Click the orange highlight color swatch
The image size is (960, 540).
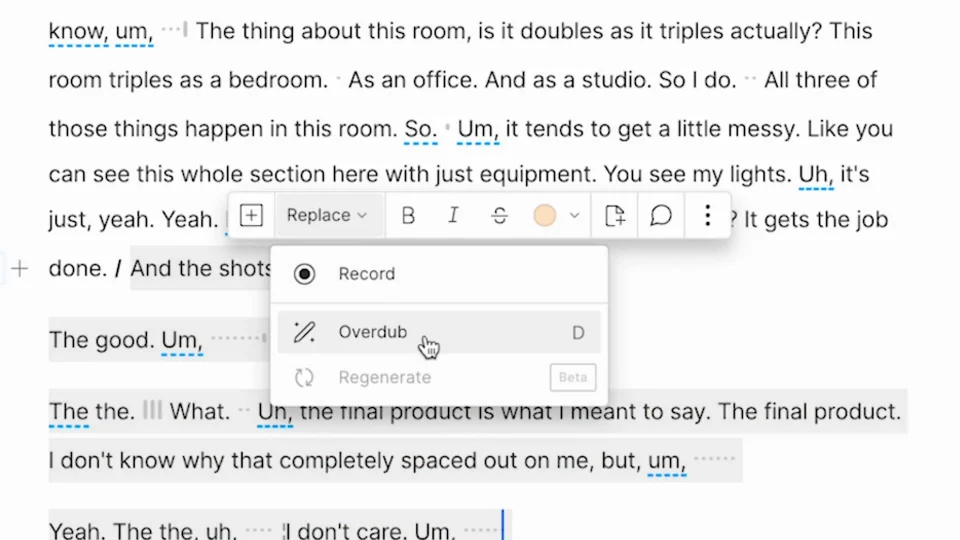click(x=544, y=216)
